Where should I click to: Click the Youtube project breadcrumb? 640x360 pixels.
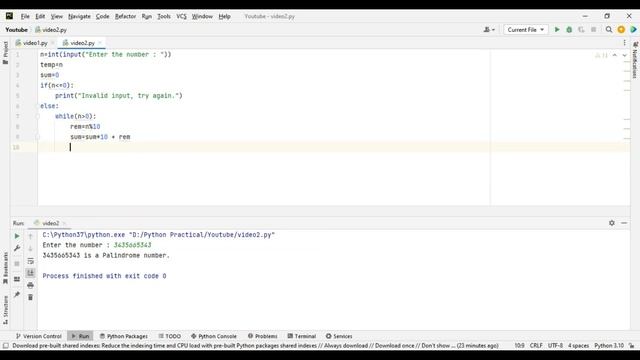pyautogui.click(x=16, y=30)
